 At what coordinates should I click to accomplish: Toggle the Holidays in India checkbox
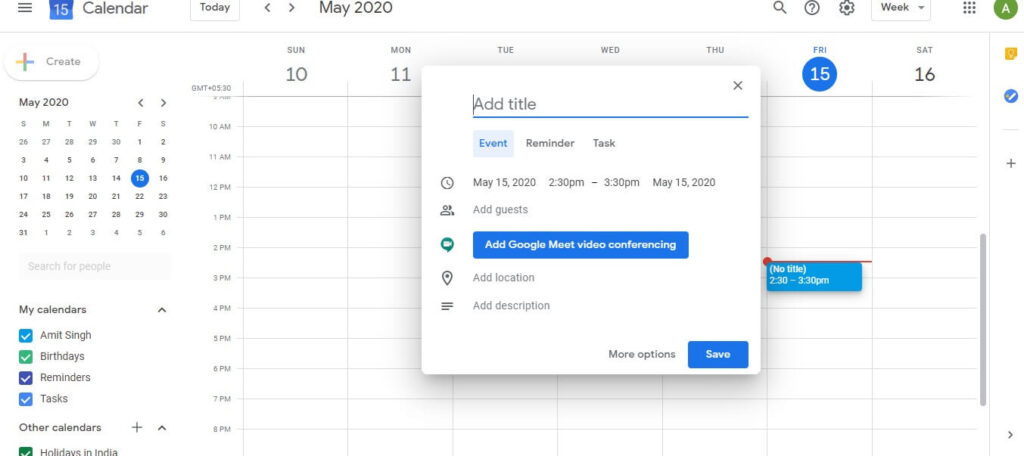click(25, 451)
